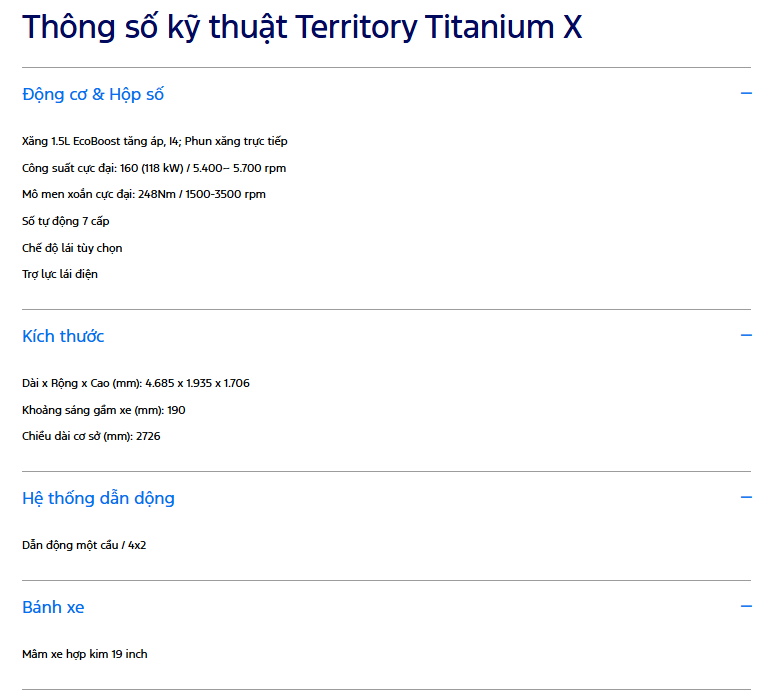Click the Chiều dài cơ sở 2726 line
769x698 pixels.
(x=91, y=436)
